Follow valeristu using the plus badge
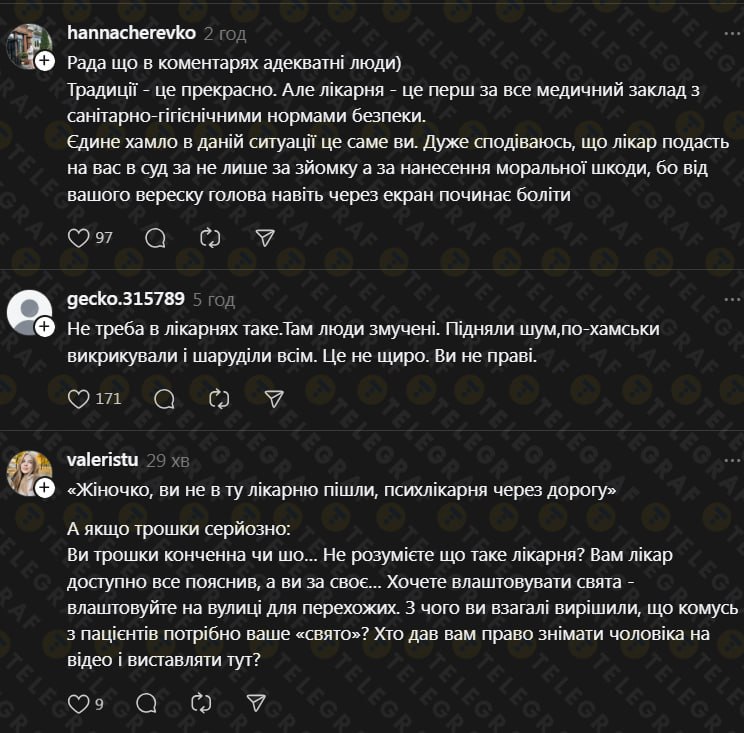Image resolution: width=744 pixels, height=733 pixels. point(45,488)
